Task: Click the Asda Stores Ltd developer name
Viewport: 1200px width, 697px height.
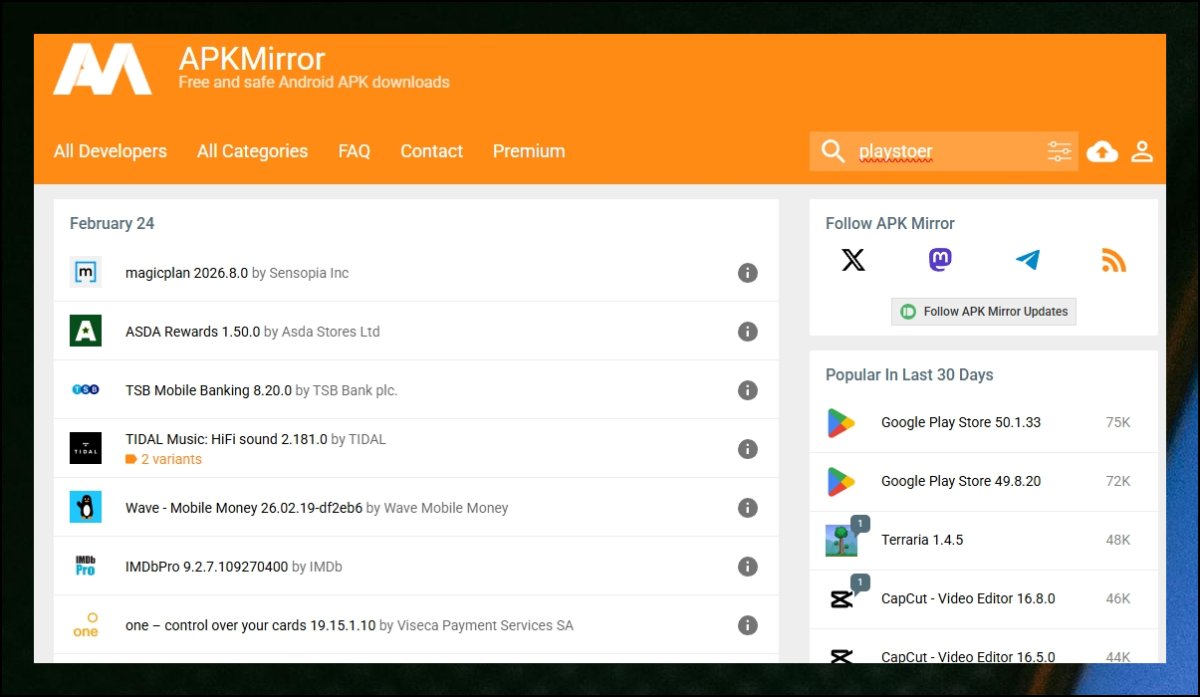Action: pos(331,332)
